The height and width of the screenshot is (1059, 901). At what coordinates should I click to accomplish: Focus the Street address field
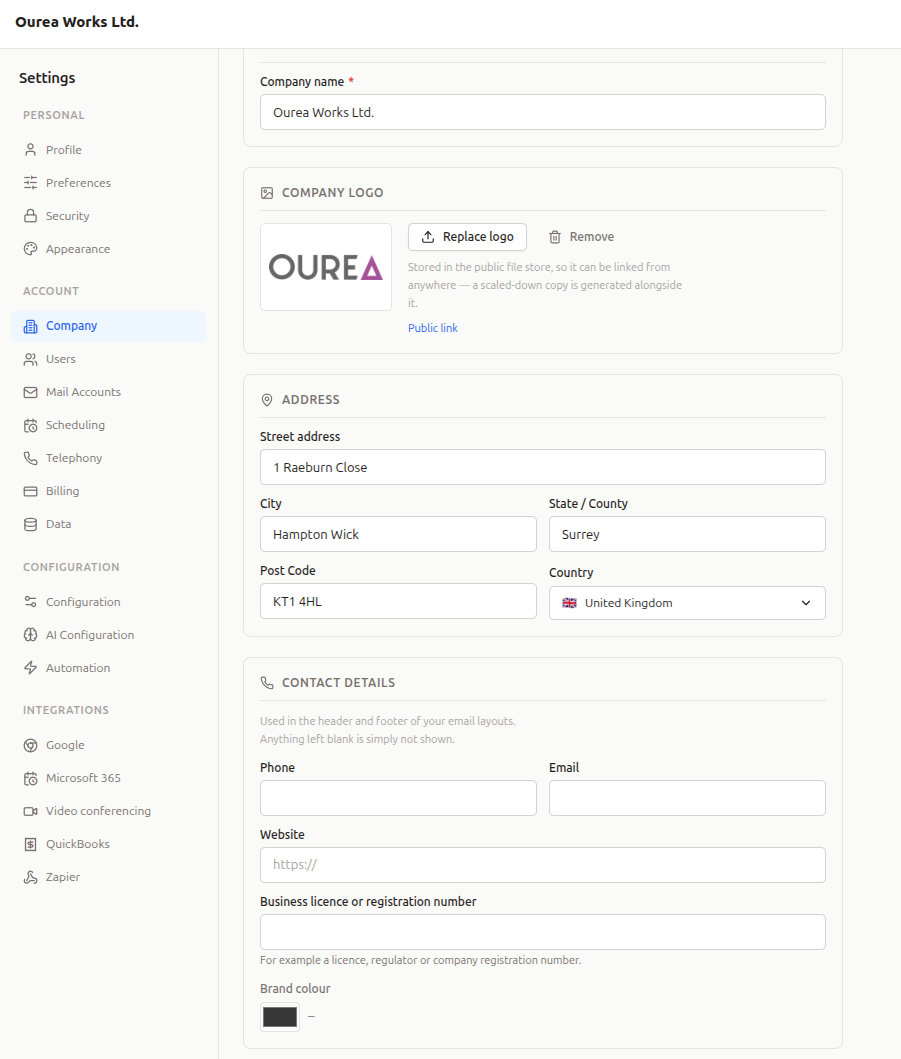[542, 467]
